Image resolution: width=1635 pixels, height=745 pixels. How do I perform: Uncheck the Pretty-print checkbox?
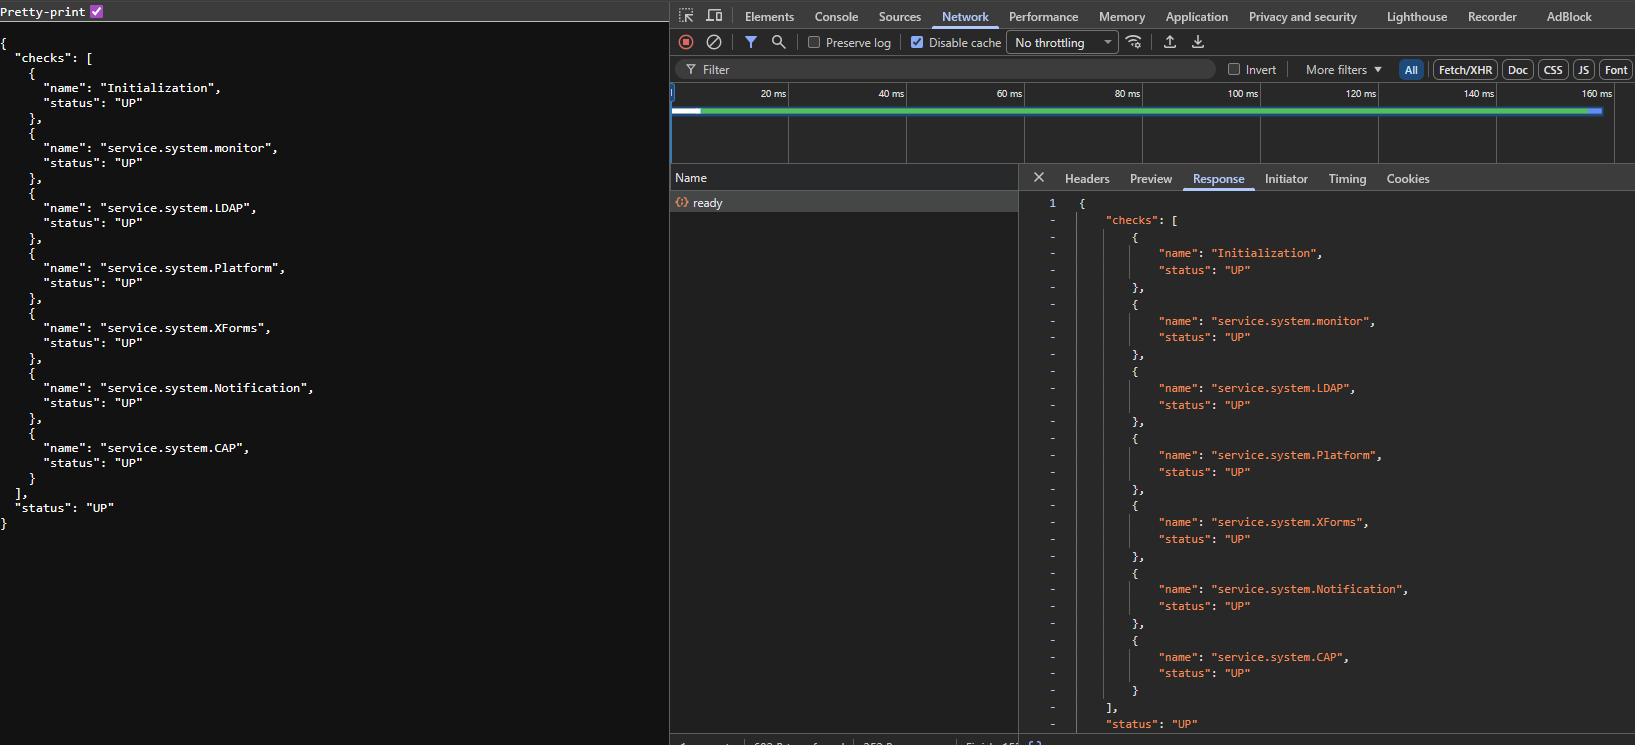(97, 12)
